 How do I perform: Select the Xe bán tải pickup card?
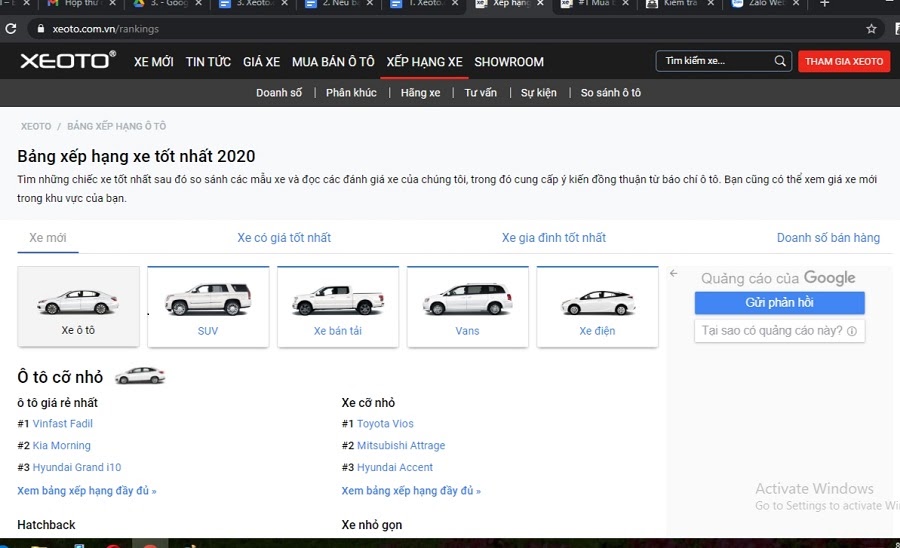click(338, 307)
